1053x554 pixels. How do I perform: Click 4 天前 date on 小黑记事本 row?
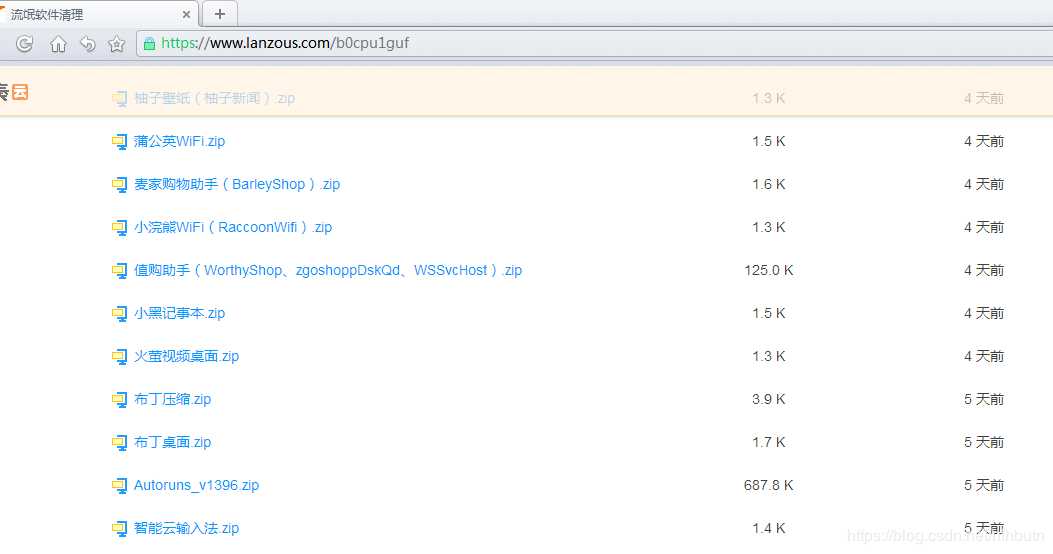(984, 313)
